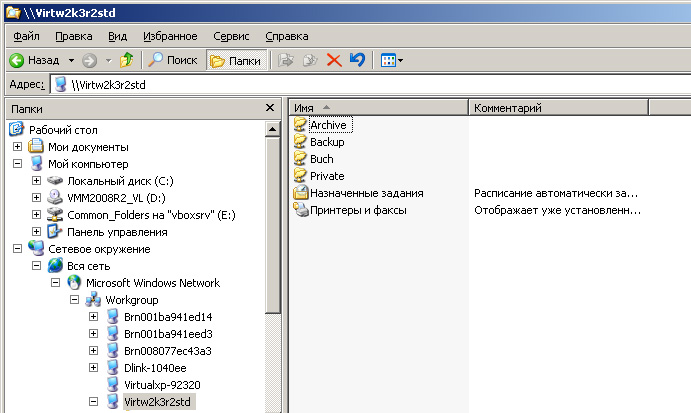Close the Папки pane with X

(270, 108)
